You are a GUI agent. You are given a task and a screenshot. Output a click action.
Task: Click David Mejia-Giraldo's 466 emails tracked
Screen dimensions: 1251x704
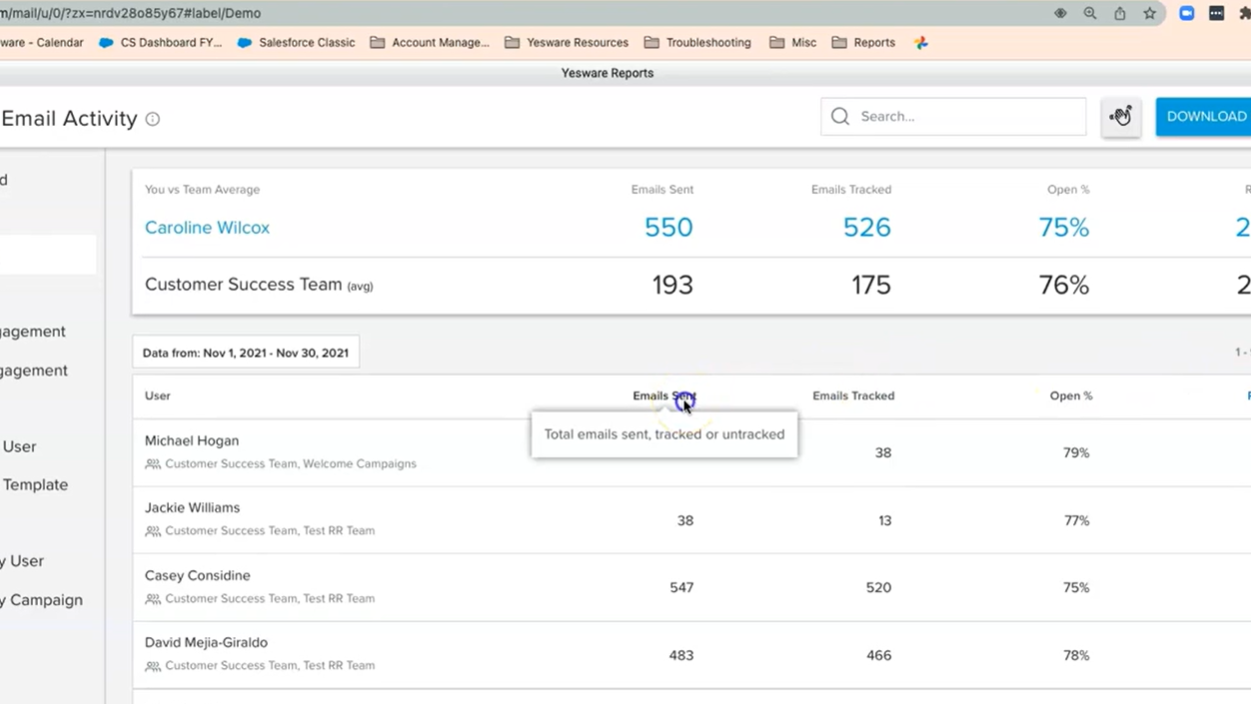point(878,655)
